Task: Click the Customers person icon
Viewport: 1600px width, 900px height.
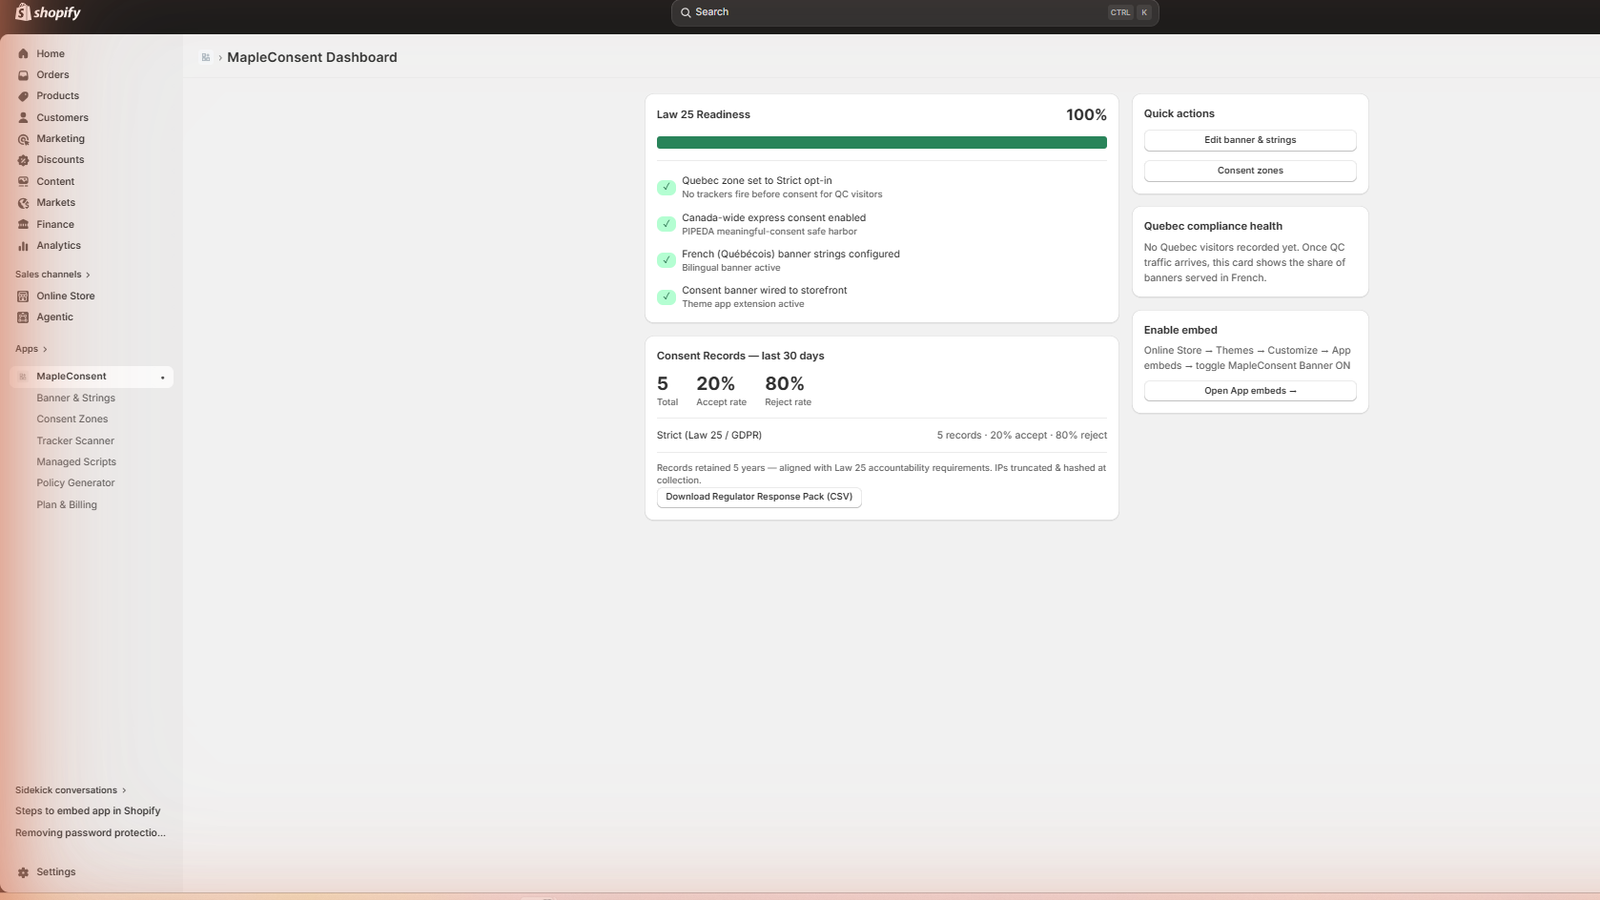Action: coord(23,118)
